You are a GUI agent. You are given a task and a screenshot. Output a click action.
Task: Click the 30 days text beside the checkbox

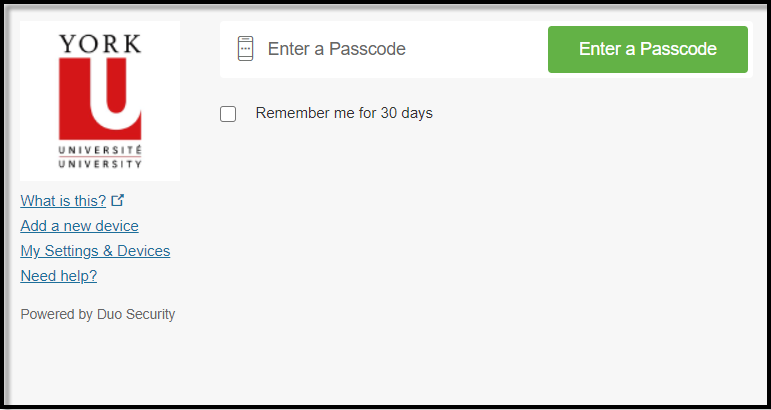pyautogui.click(x=406, y=113)
